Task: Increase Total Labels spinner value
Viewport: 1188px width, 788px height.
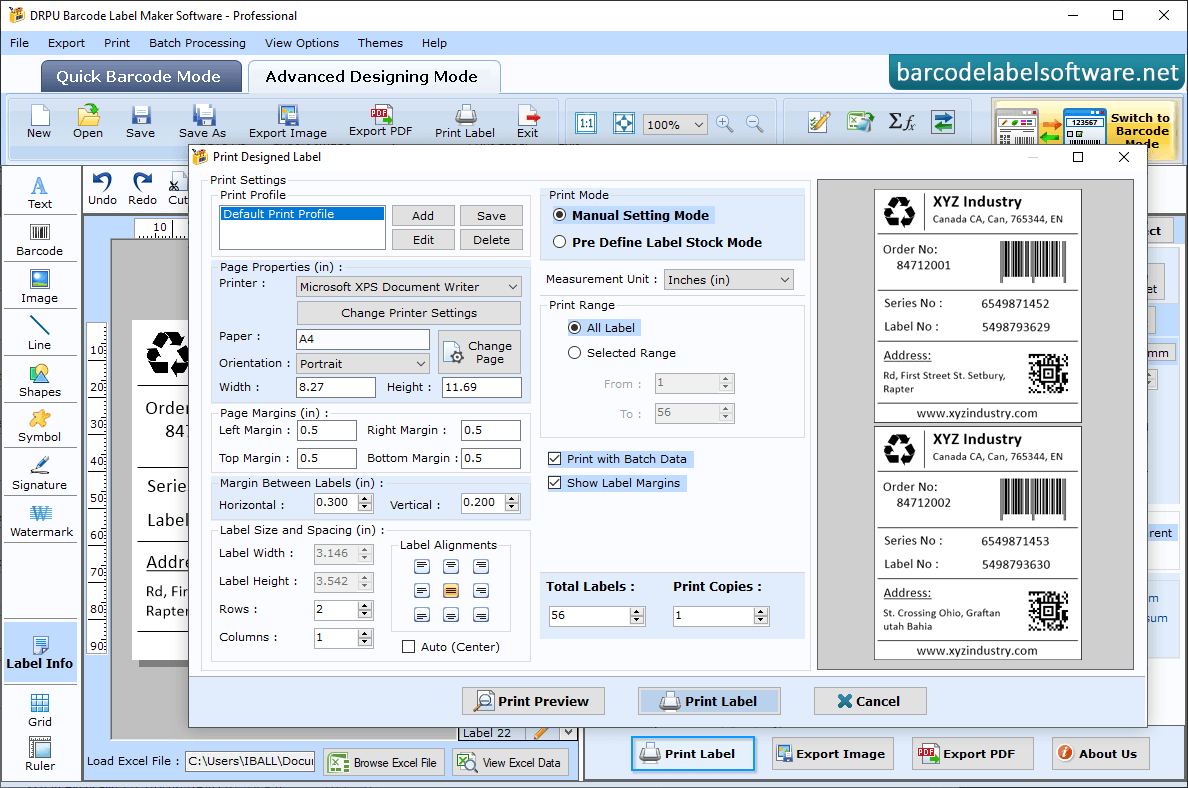Action: [x=637, y=611]
